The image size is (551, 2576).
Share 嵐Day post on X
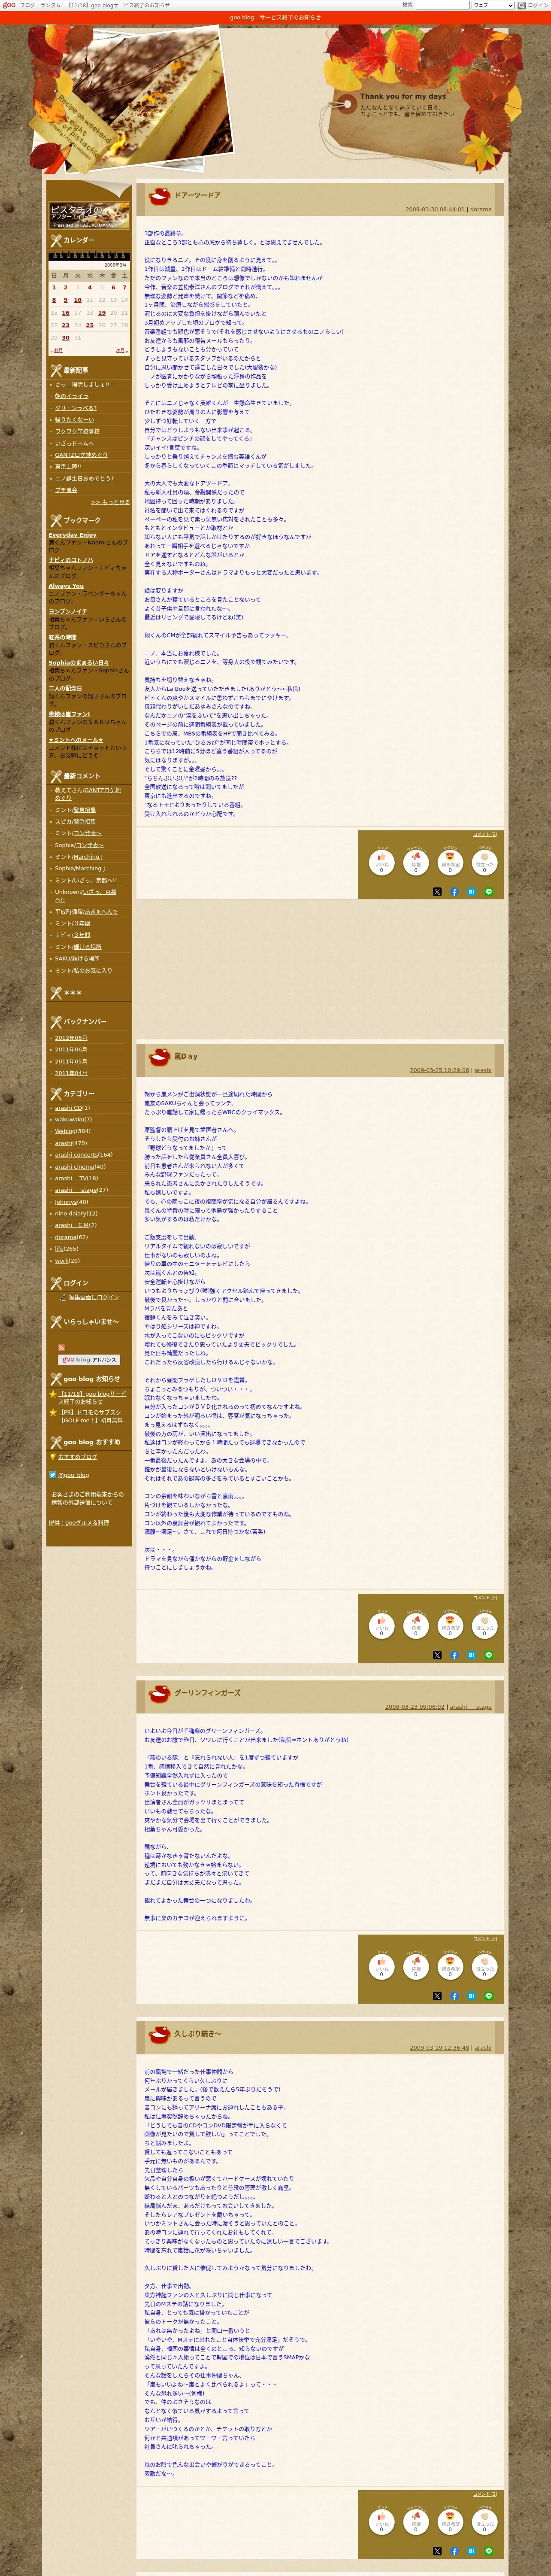tap(437, 1655)
